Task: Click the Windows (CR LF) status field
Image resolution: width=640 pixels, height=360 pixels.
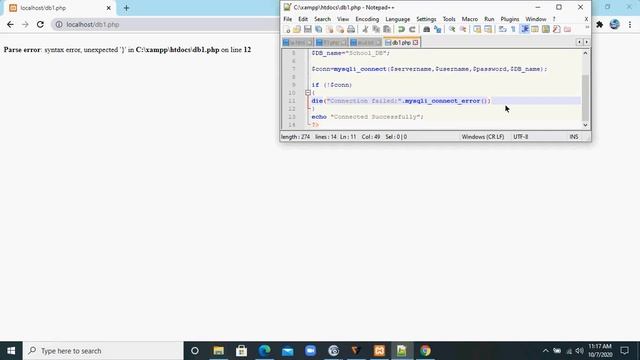Action: click(x=483, y=137)
